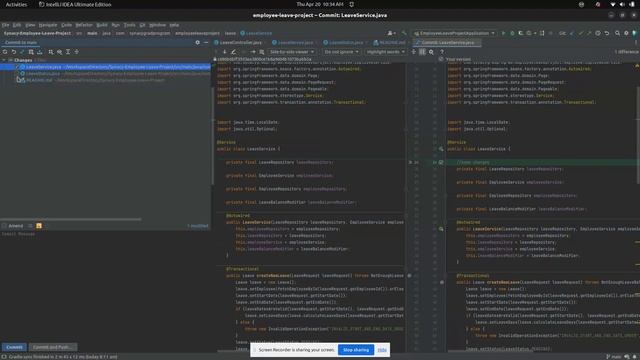Run EmployeeLeaveProjectApplication with play icon

coord(503,33)
